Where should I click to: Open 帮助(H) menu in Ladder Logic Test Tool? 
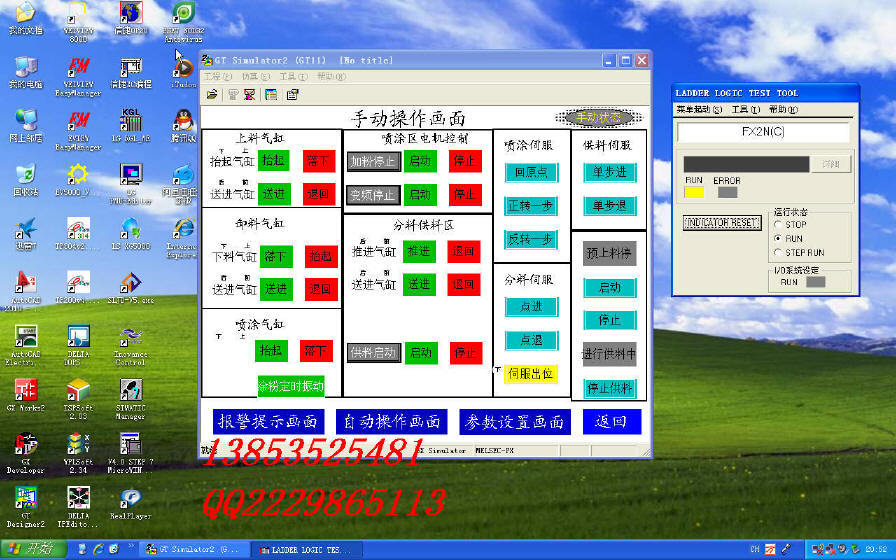coord(784,109)
